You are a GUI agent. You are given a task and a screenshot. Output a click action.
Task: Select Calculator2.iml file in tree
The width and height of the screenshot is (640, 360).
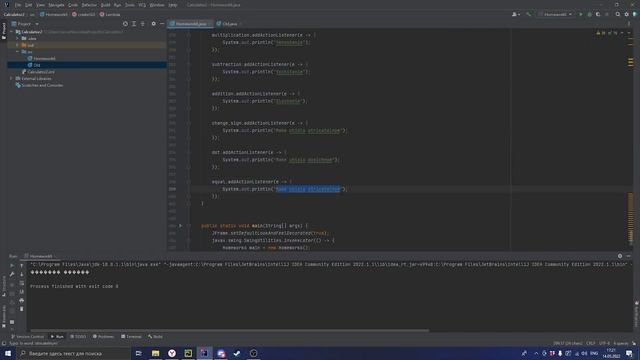pos(38,72)
